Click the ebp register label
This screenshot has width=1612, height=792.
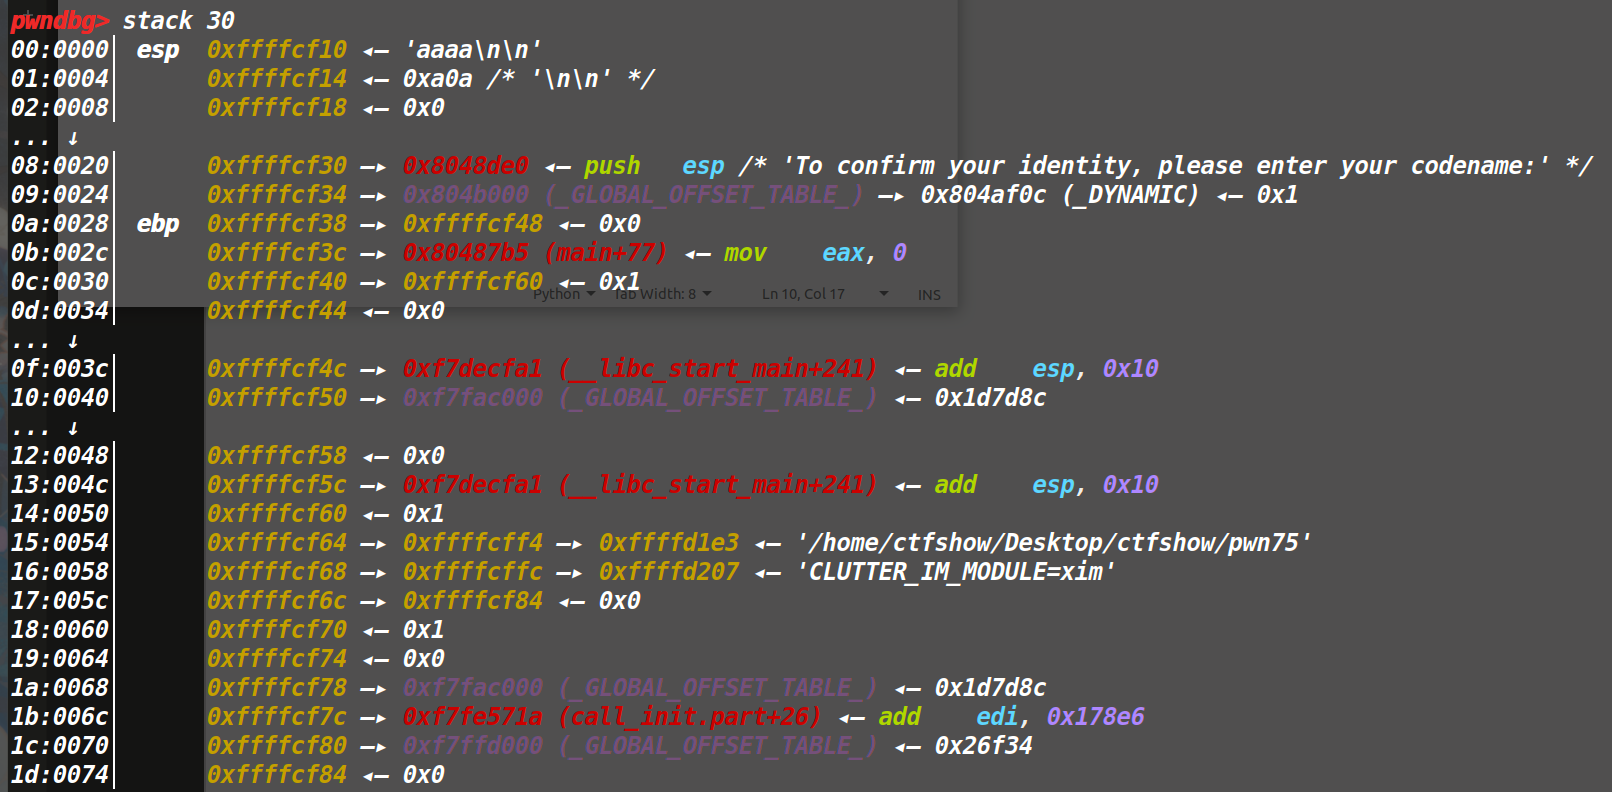coord(157,224)
